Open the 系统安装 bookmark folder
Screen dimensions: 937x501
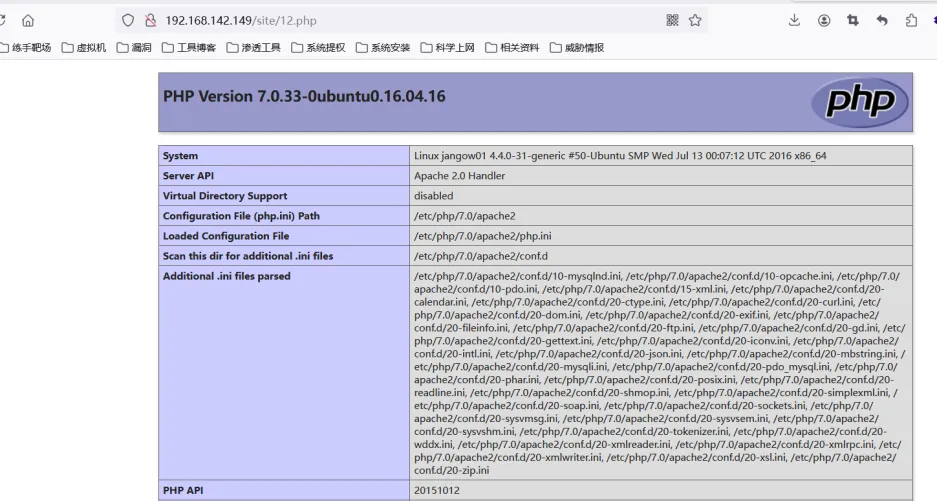point(383,48)
